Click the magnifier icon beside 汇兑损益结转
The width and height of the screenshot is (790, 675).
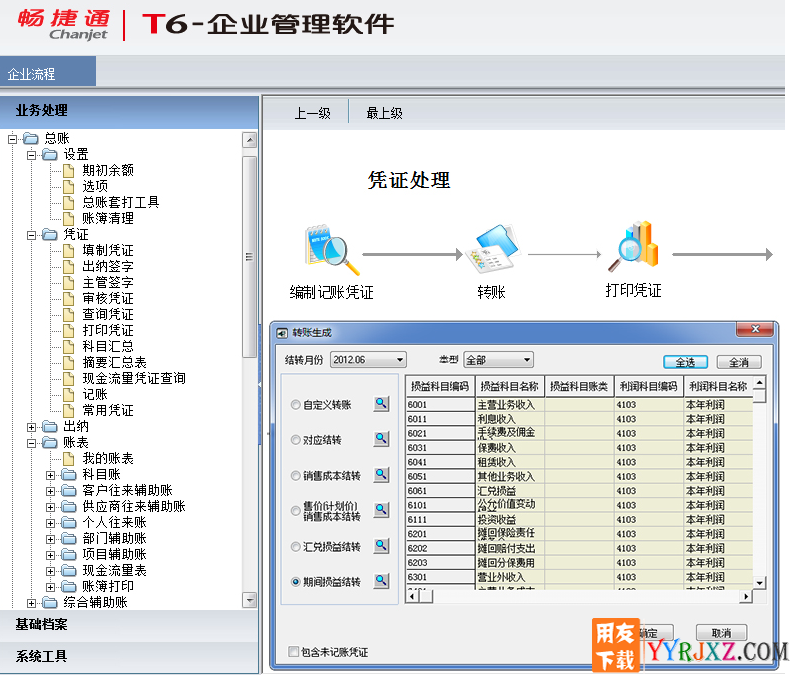(x=381, y=546)
